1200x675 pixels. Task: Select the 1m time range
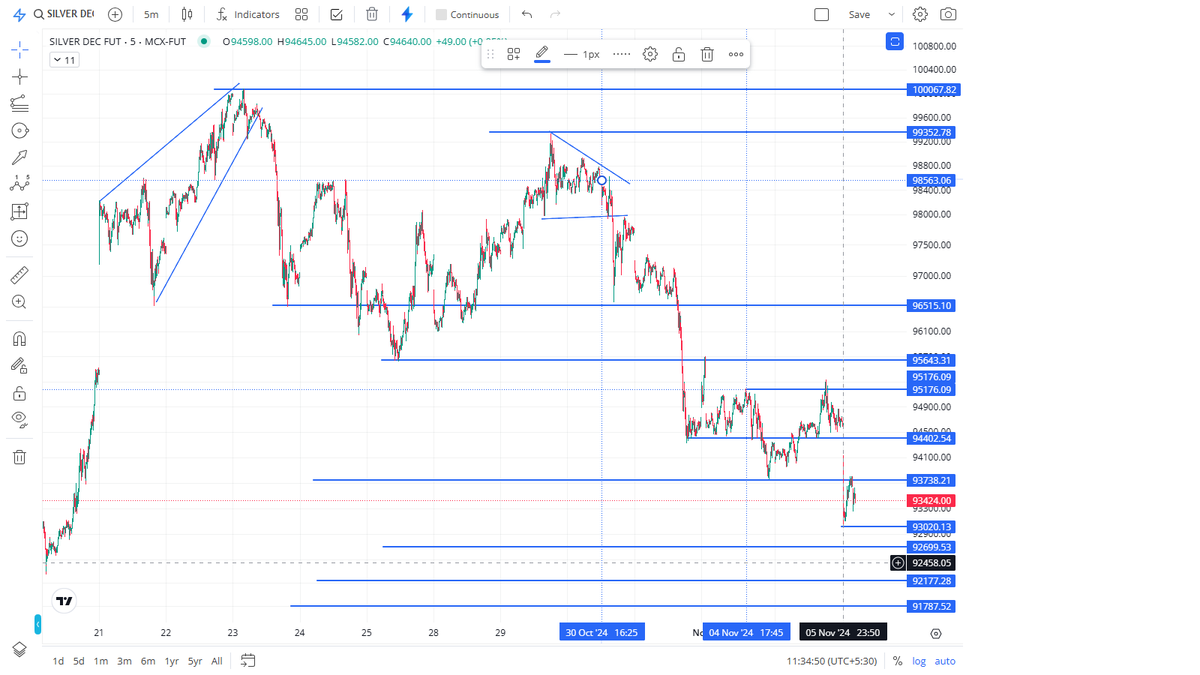pyautogui.click(x=101, y=661)
